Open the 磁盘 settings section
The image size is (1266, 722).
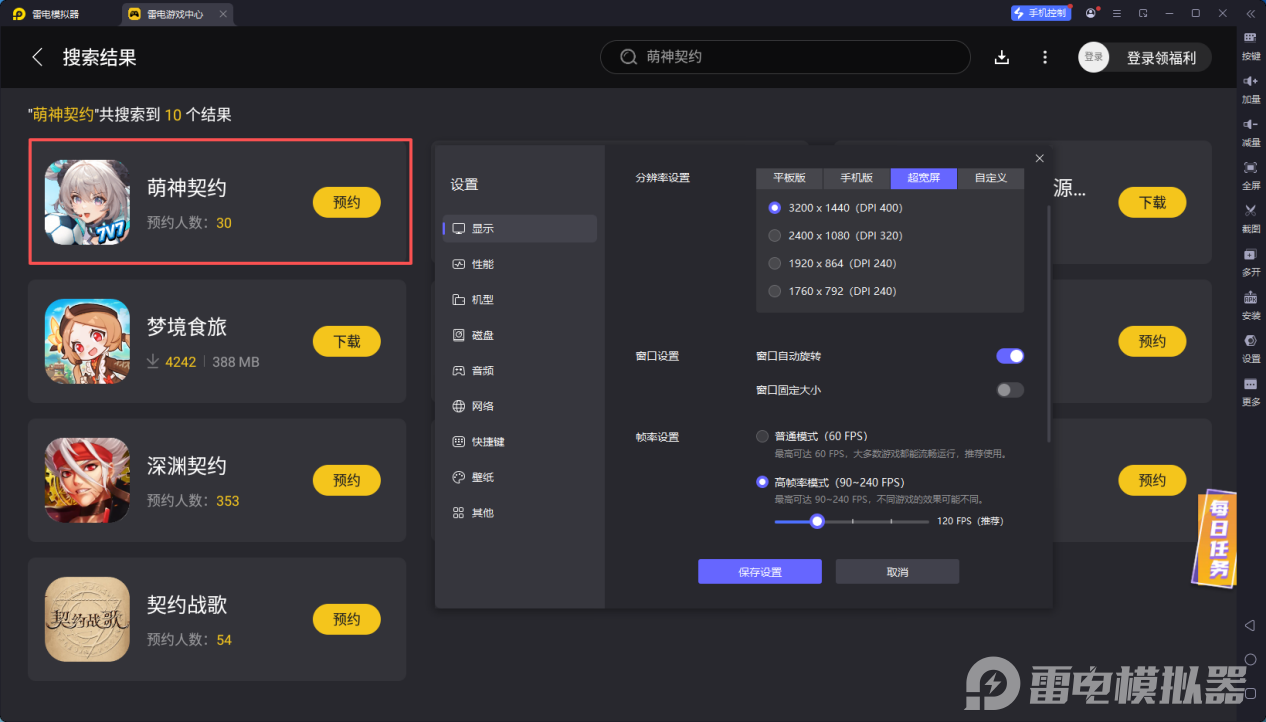point(520,335)
